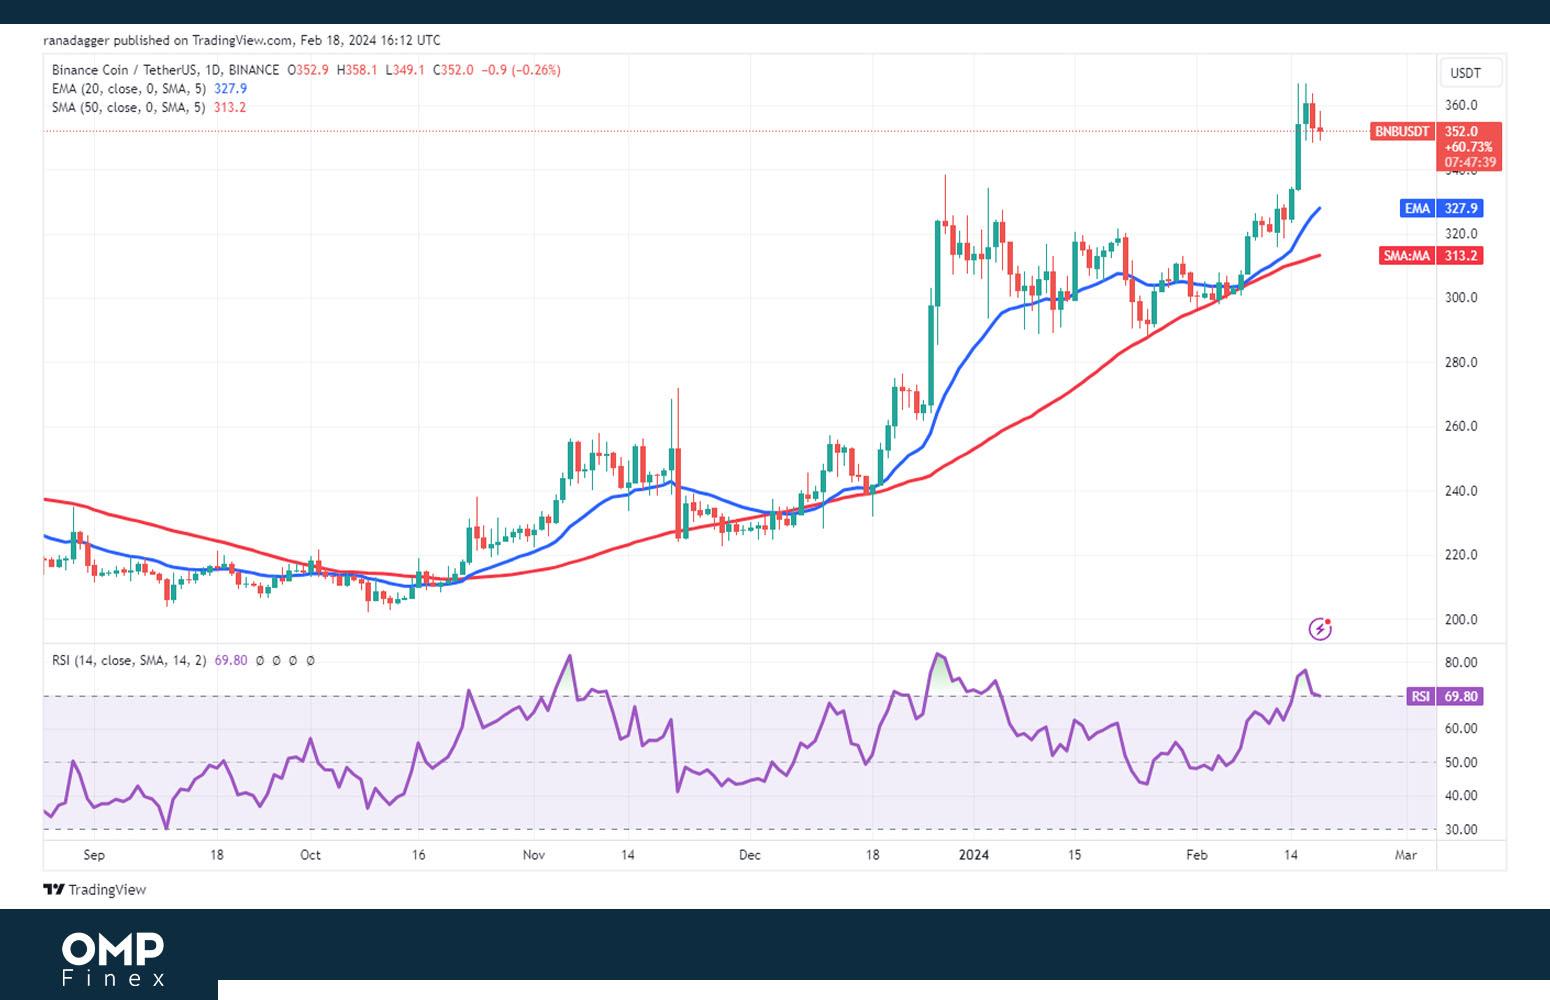Click the chart title Binance Coin / TetherUS
1550x1000 pixels.
coord(124,70)
